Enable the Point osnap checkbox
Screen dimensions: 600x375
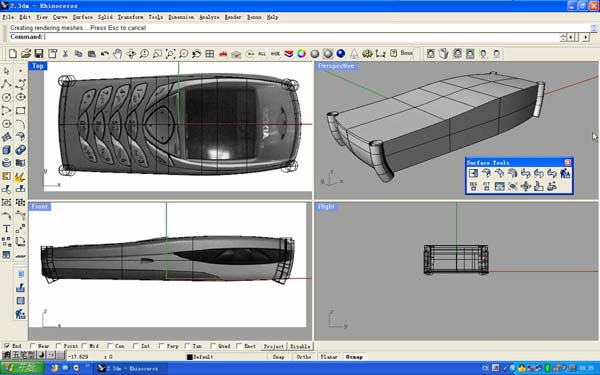[59, 346]
